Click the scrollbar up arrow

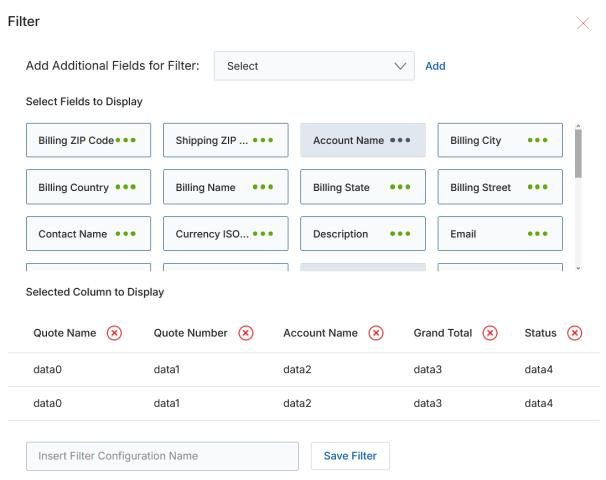click(x=578, y=126)
